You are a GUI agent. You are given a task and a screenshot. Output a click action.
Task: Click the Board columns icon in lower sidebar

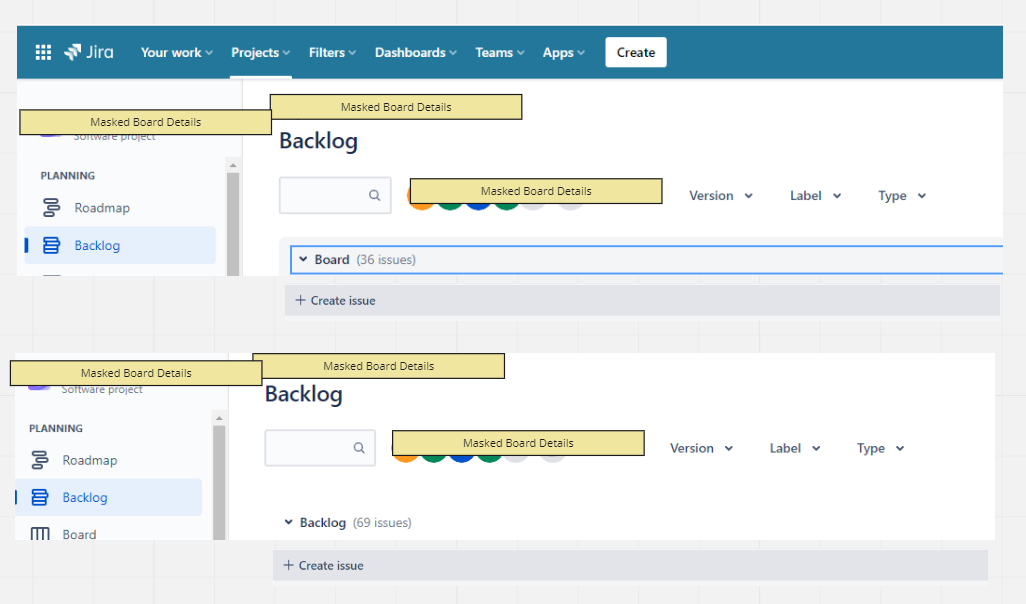[x=40, y=534]
